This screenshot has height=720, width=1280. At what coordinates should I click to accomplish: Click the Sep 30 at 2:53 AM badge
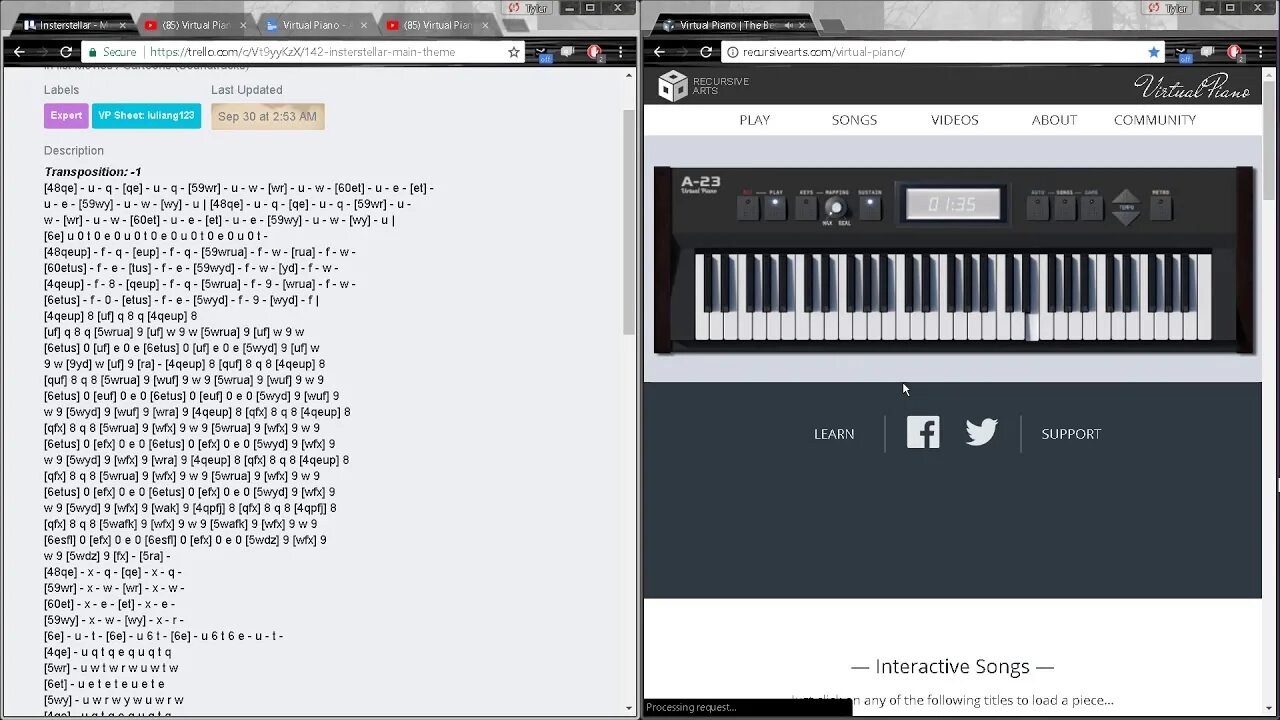267,117
